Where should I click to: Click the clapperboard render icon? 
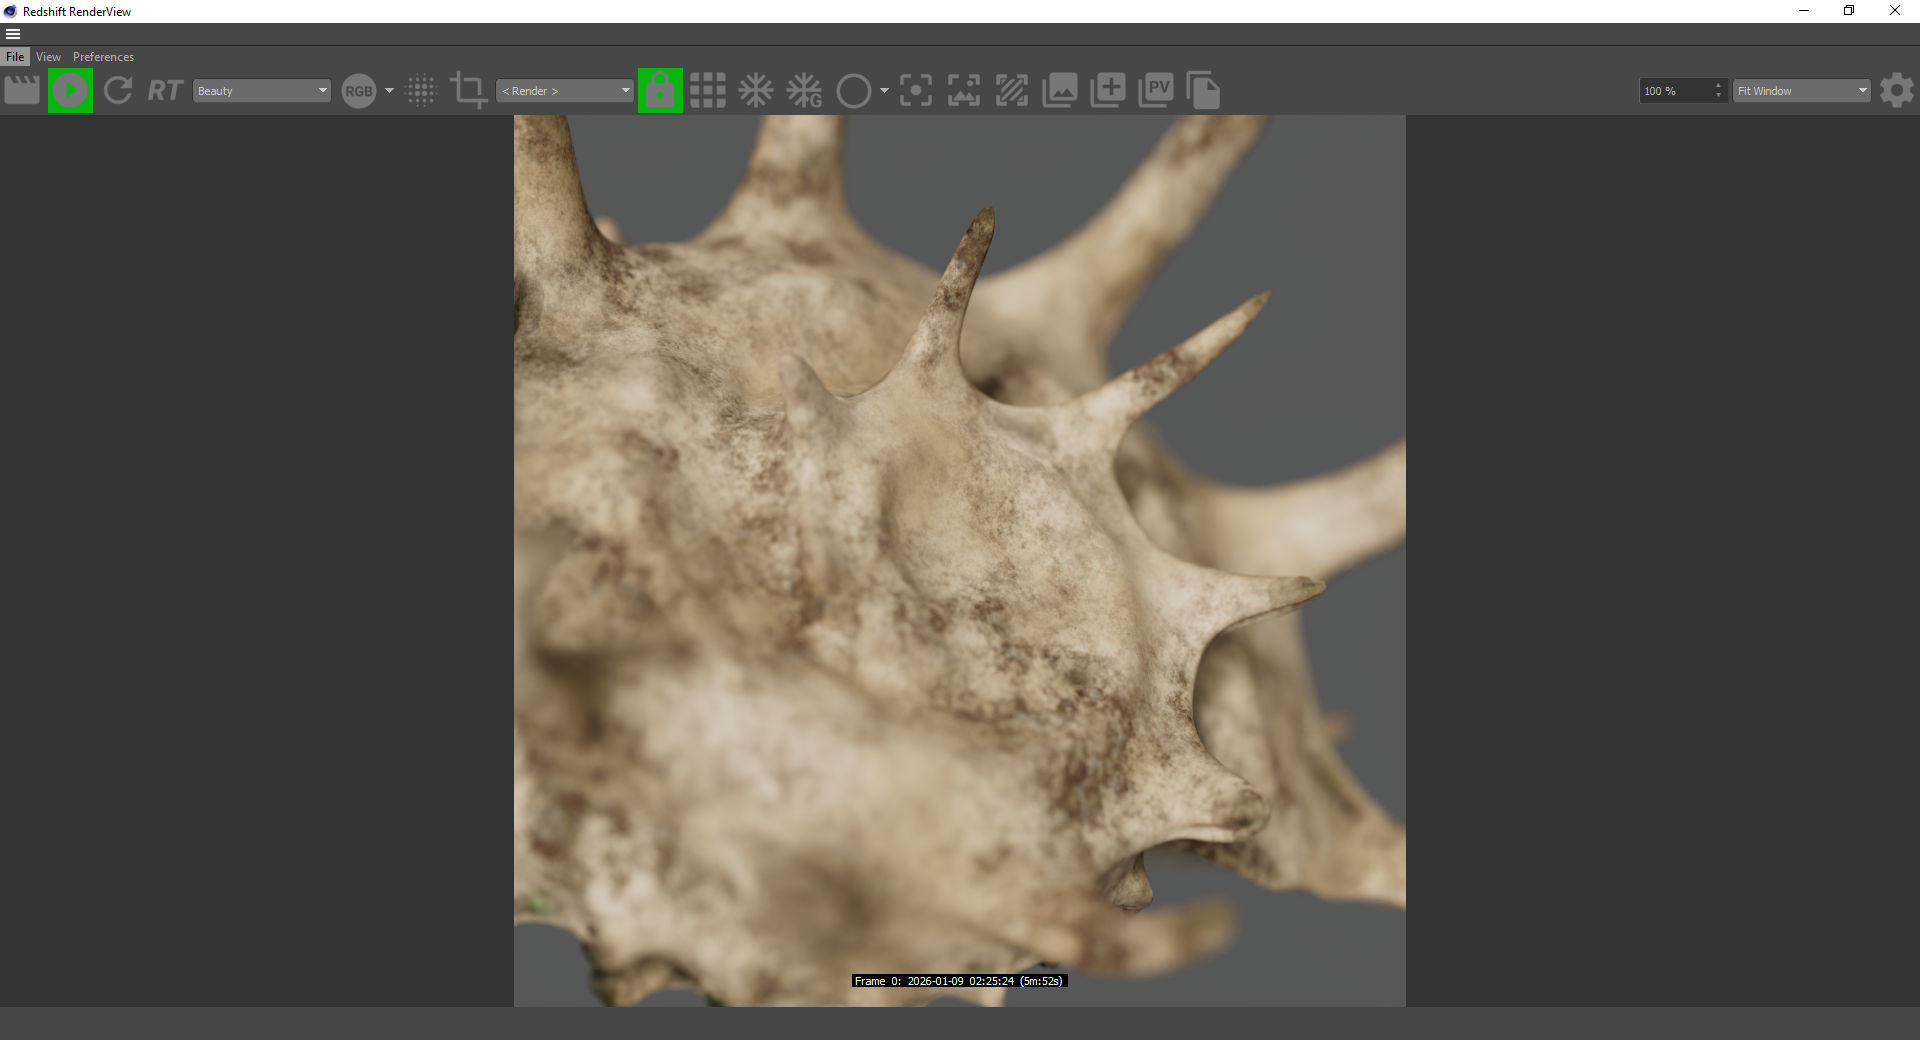pyautogui.click(x=22, y=91)
